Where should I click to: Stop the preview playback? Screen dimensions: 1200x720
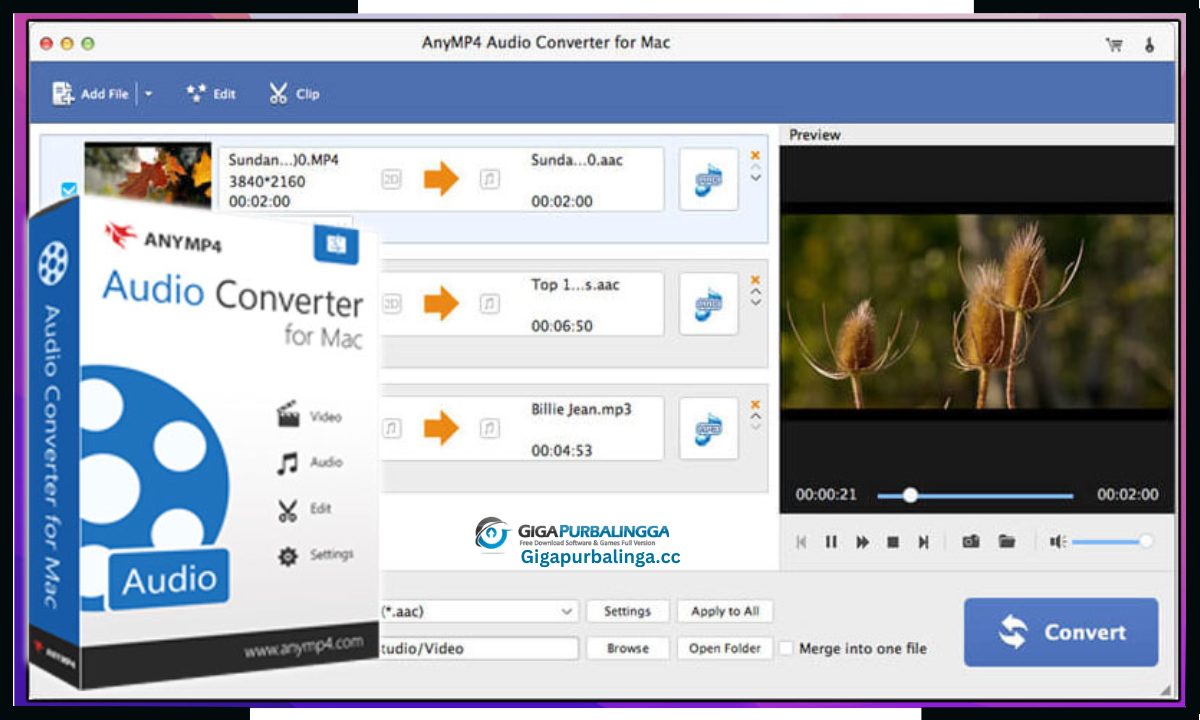click(x=893, y=542)
